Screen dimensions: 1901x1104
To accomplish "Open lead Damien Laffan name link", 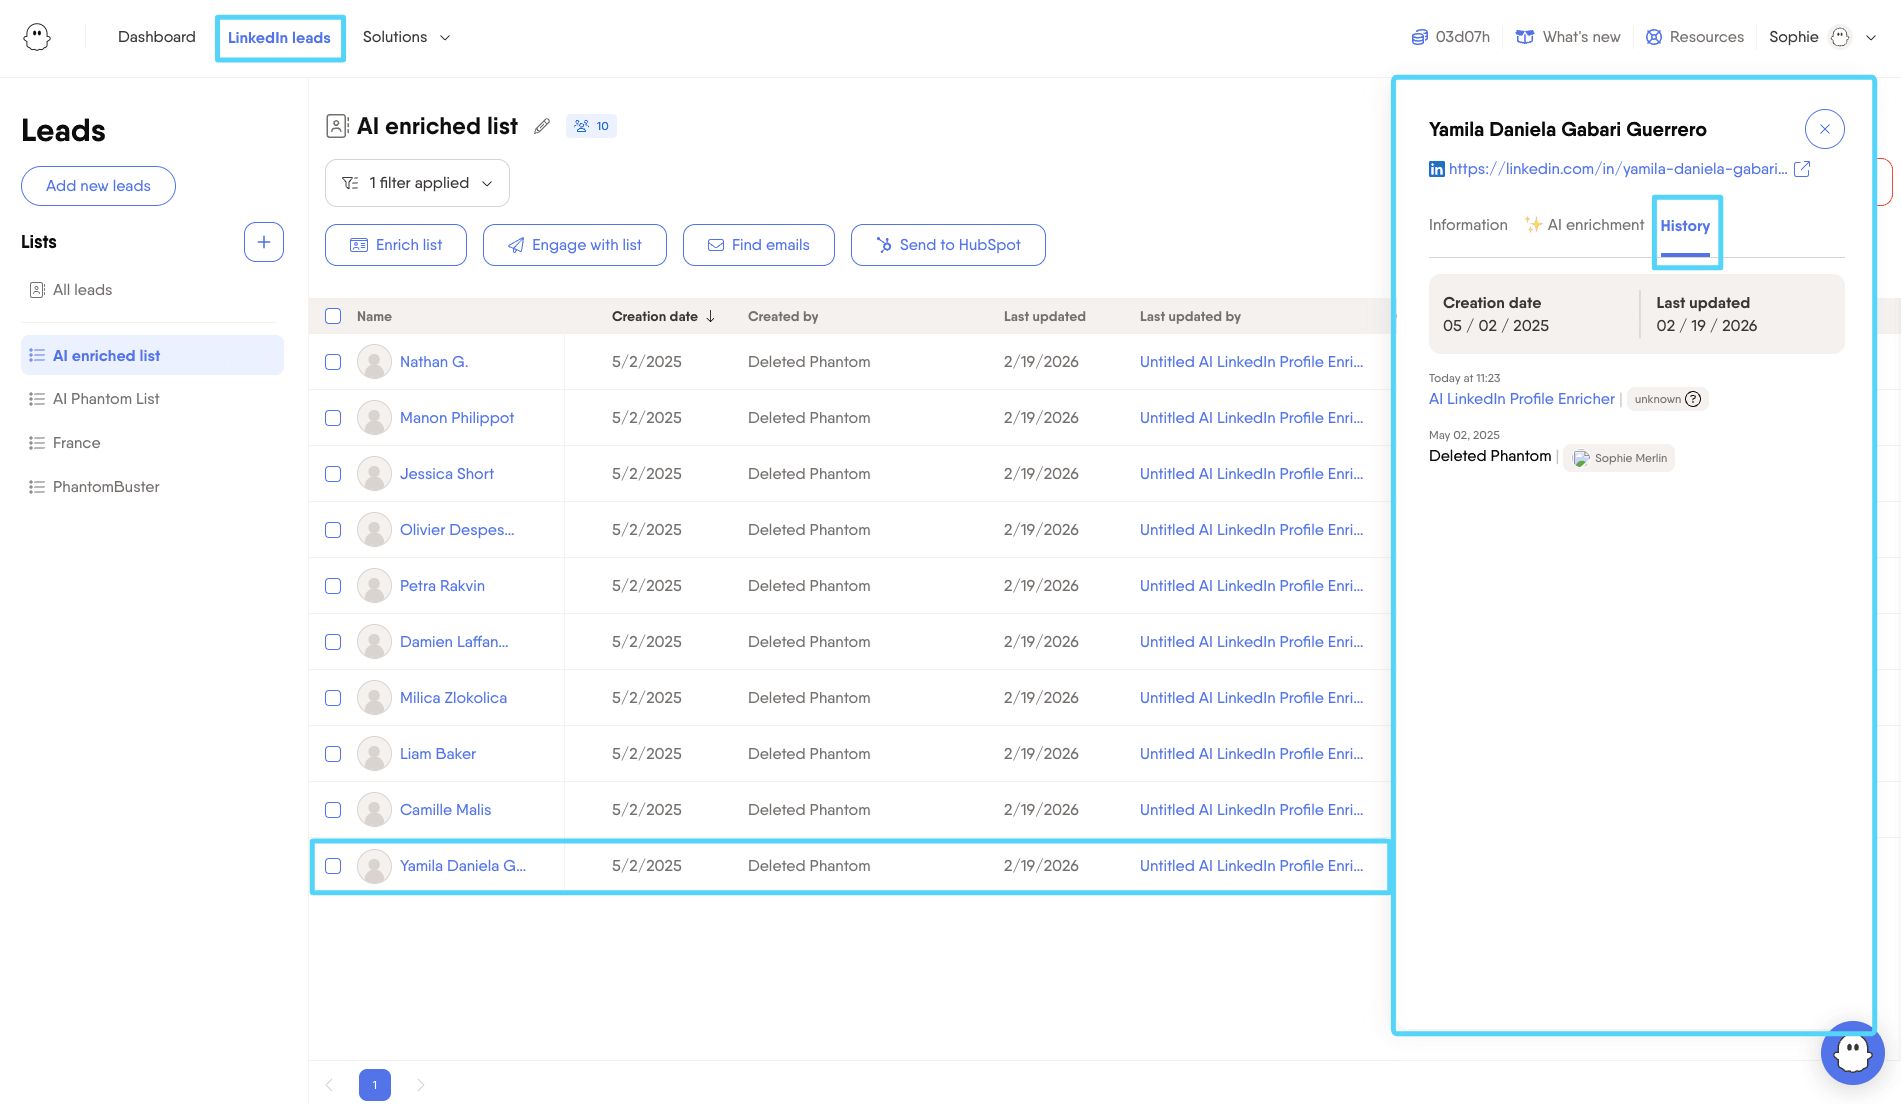I will click(454, 642).
